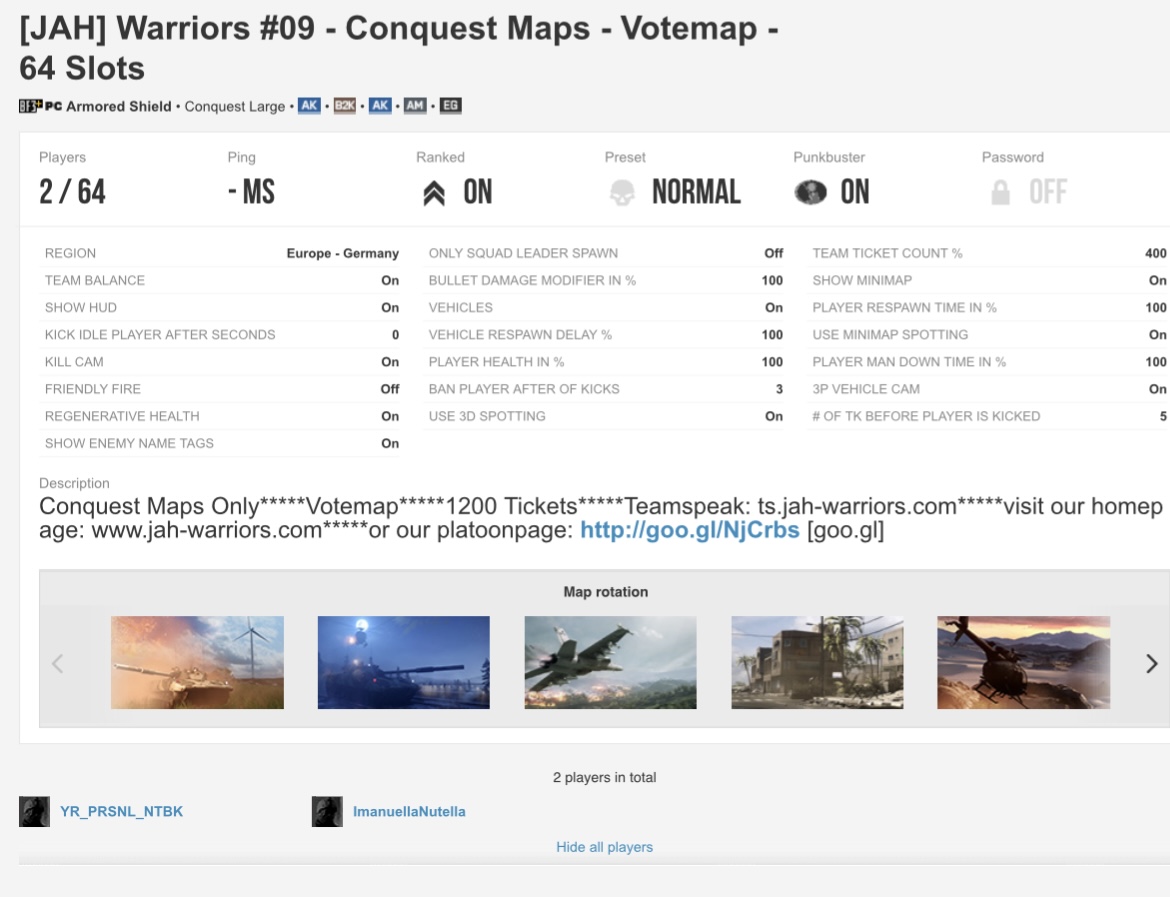Click the AM expansion badge

click(x=415, y=105)
